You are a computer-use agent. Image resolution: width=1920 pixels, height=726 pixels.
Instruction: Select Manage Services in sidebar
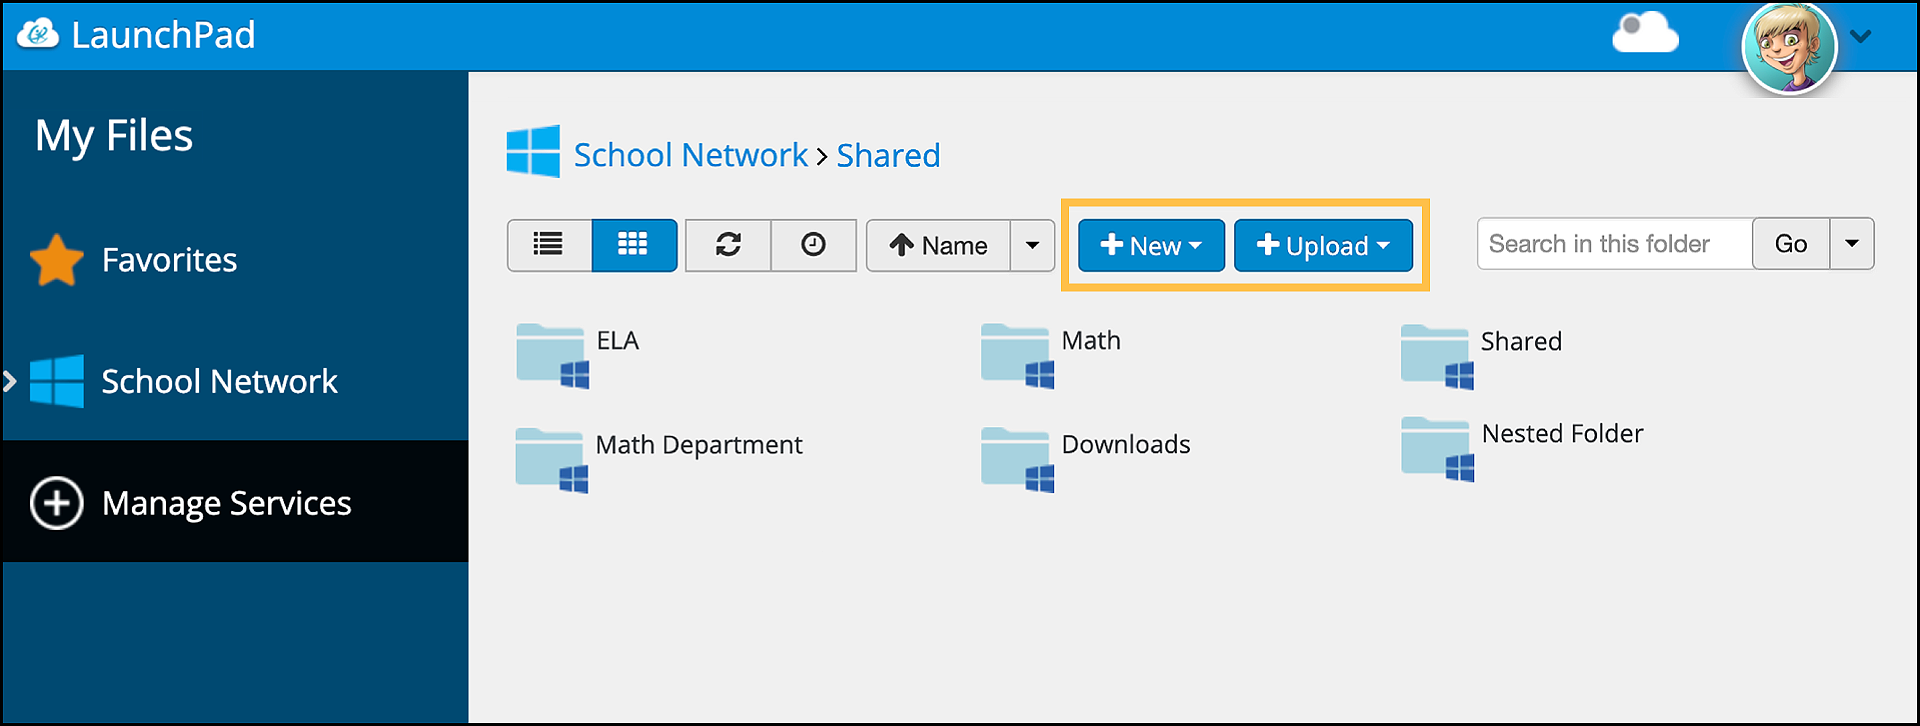(x=226, y=503)
